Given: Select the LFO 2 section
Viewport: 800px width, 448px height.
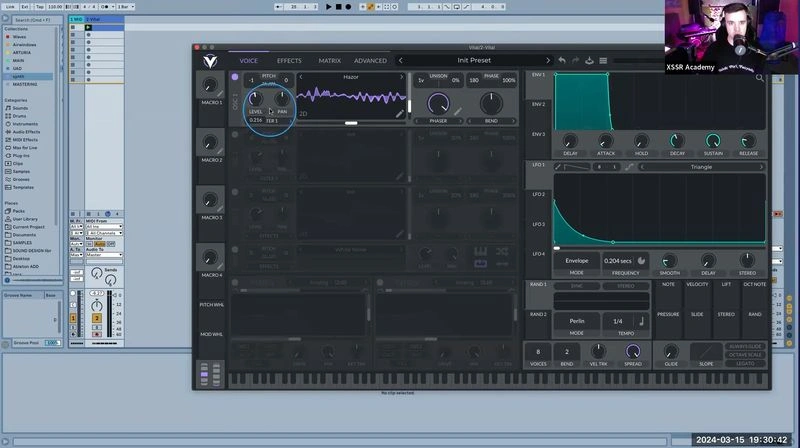Looking at the screenshot, I should click(538, 194).
